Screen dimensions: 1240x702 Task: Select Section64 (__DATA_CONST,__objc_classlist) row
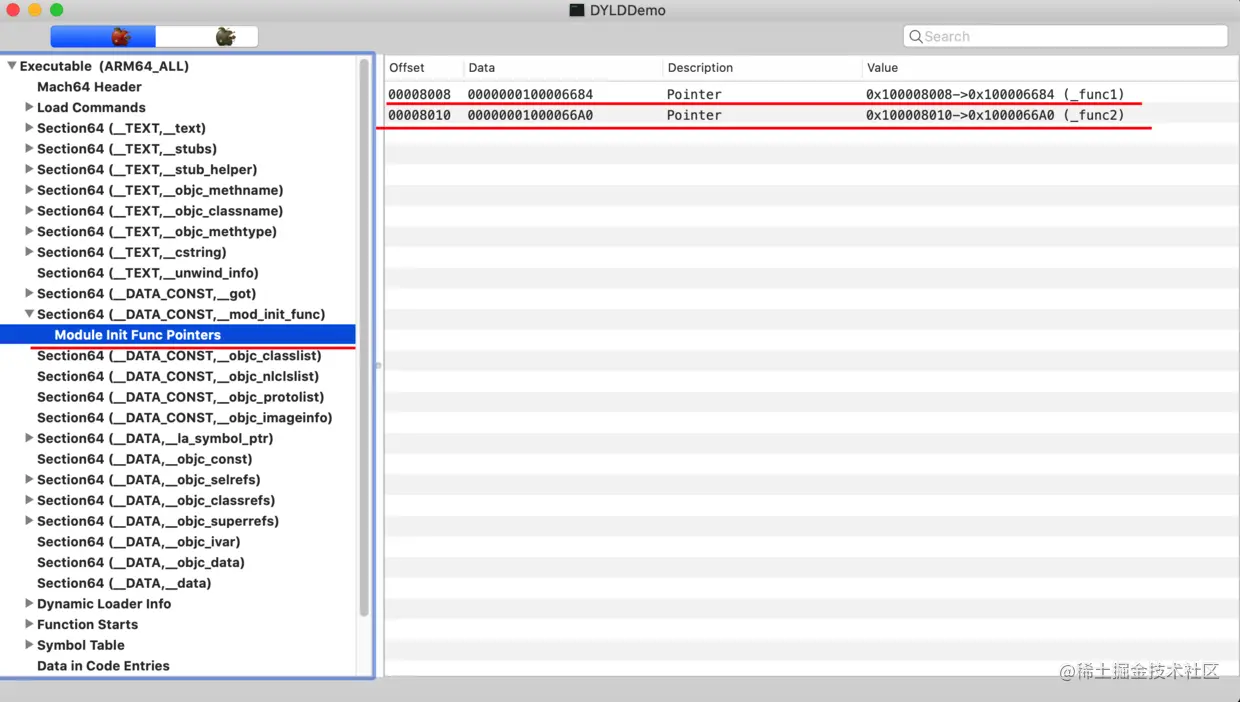pos(179,356)
